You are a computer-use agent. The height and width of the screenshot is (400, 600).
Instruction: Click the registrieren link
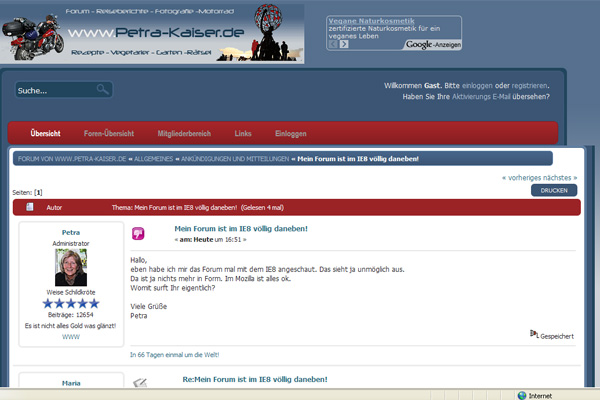pyautogui.click(x=529, y=86)
